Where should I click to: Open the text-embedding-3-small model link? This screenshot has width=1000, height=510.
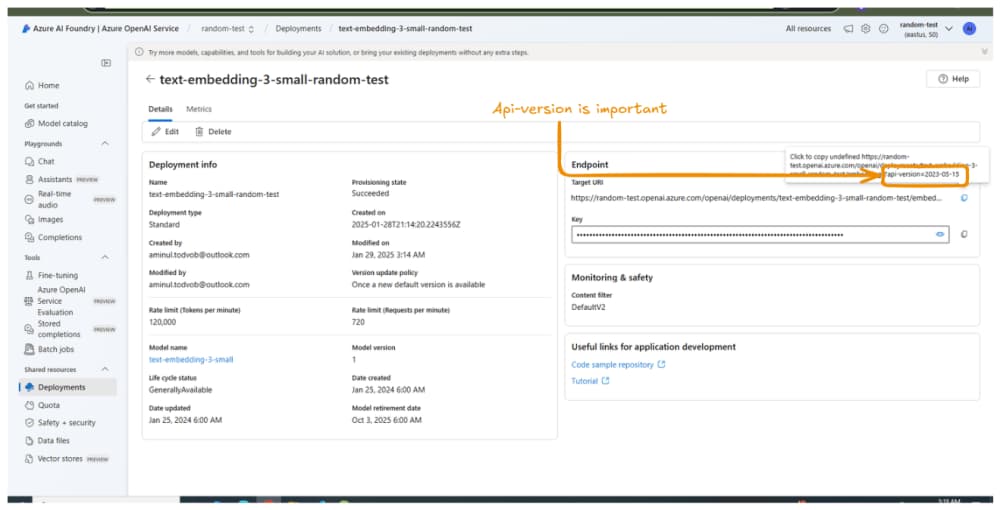pyautogui.click(x=191, y=360)
